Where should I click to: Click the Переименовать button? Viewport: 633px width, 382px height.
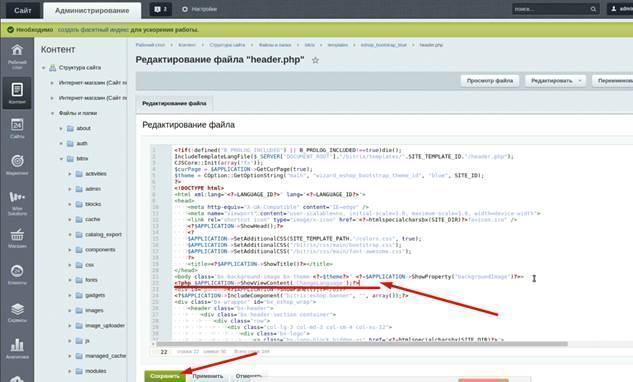[613, 81]
